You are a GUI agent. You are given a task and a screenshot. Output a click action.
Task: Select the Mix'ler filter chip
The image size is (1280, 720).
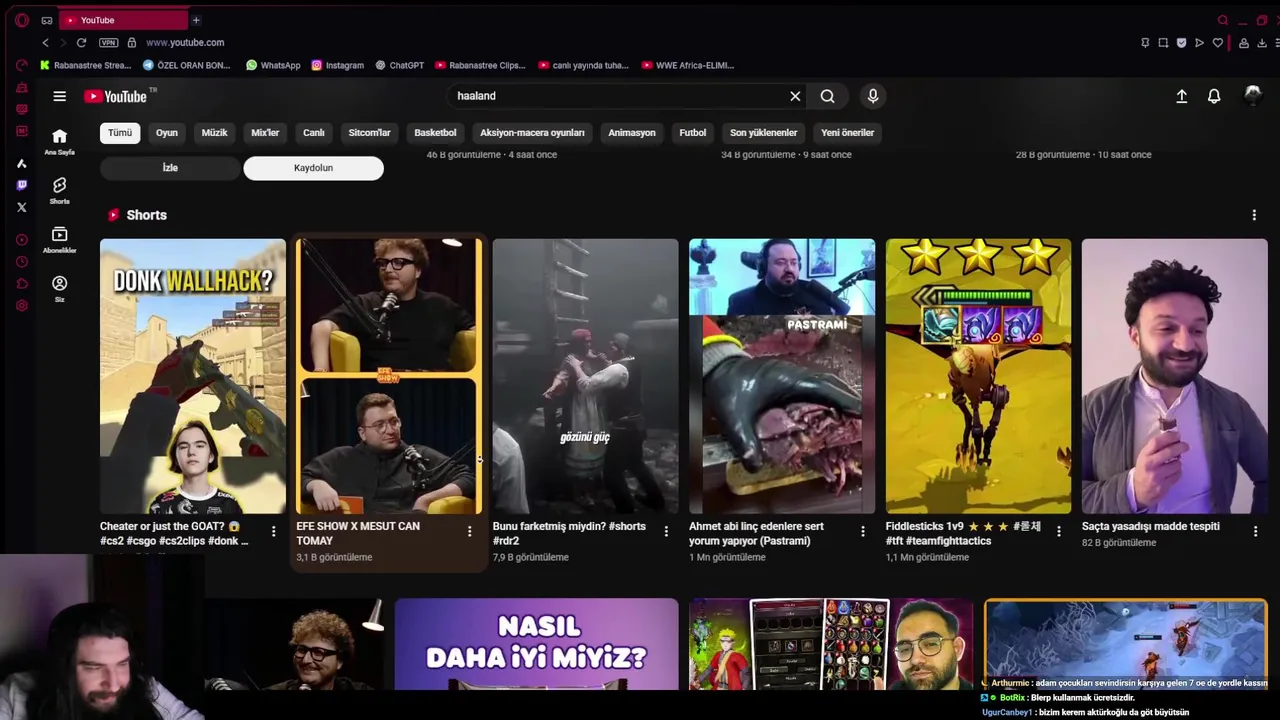265,133
